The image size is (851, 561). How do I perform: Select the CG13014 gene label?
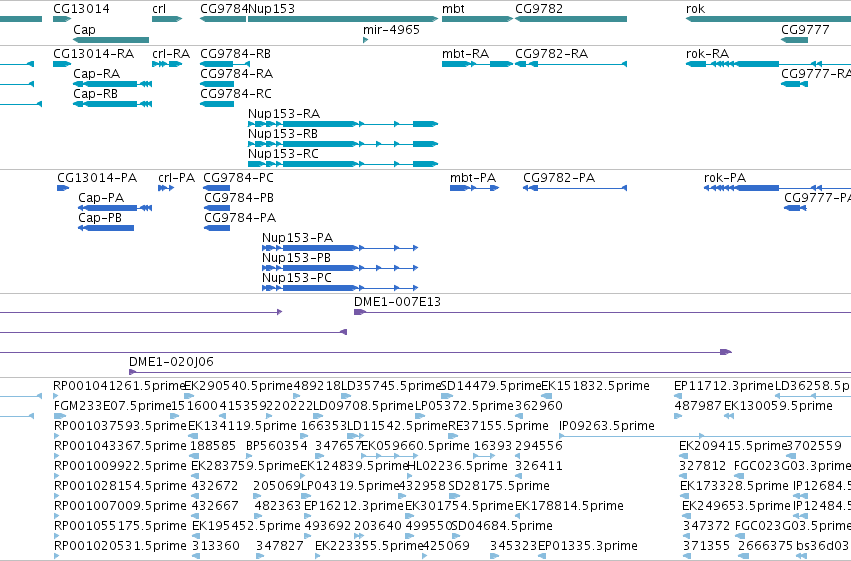(81, 9)
